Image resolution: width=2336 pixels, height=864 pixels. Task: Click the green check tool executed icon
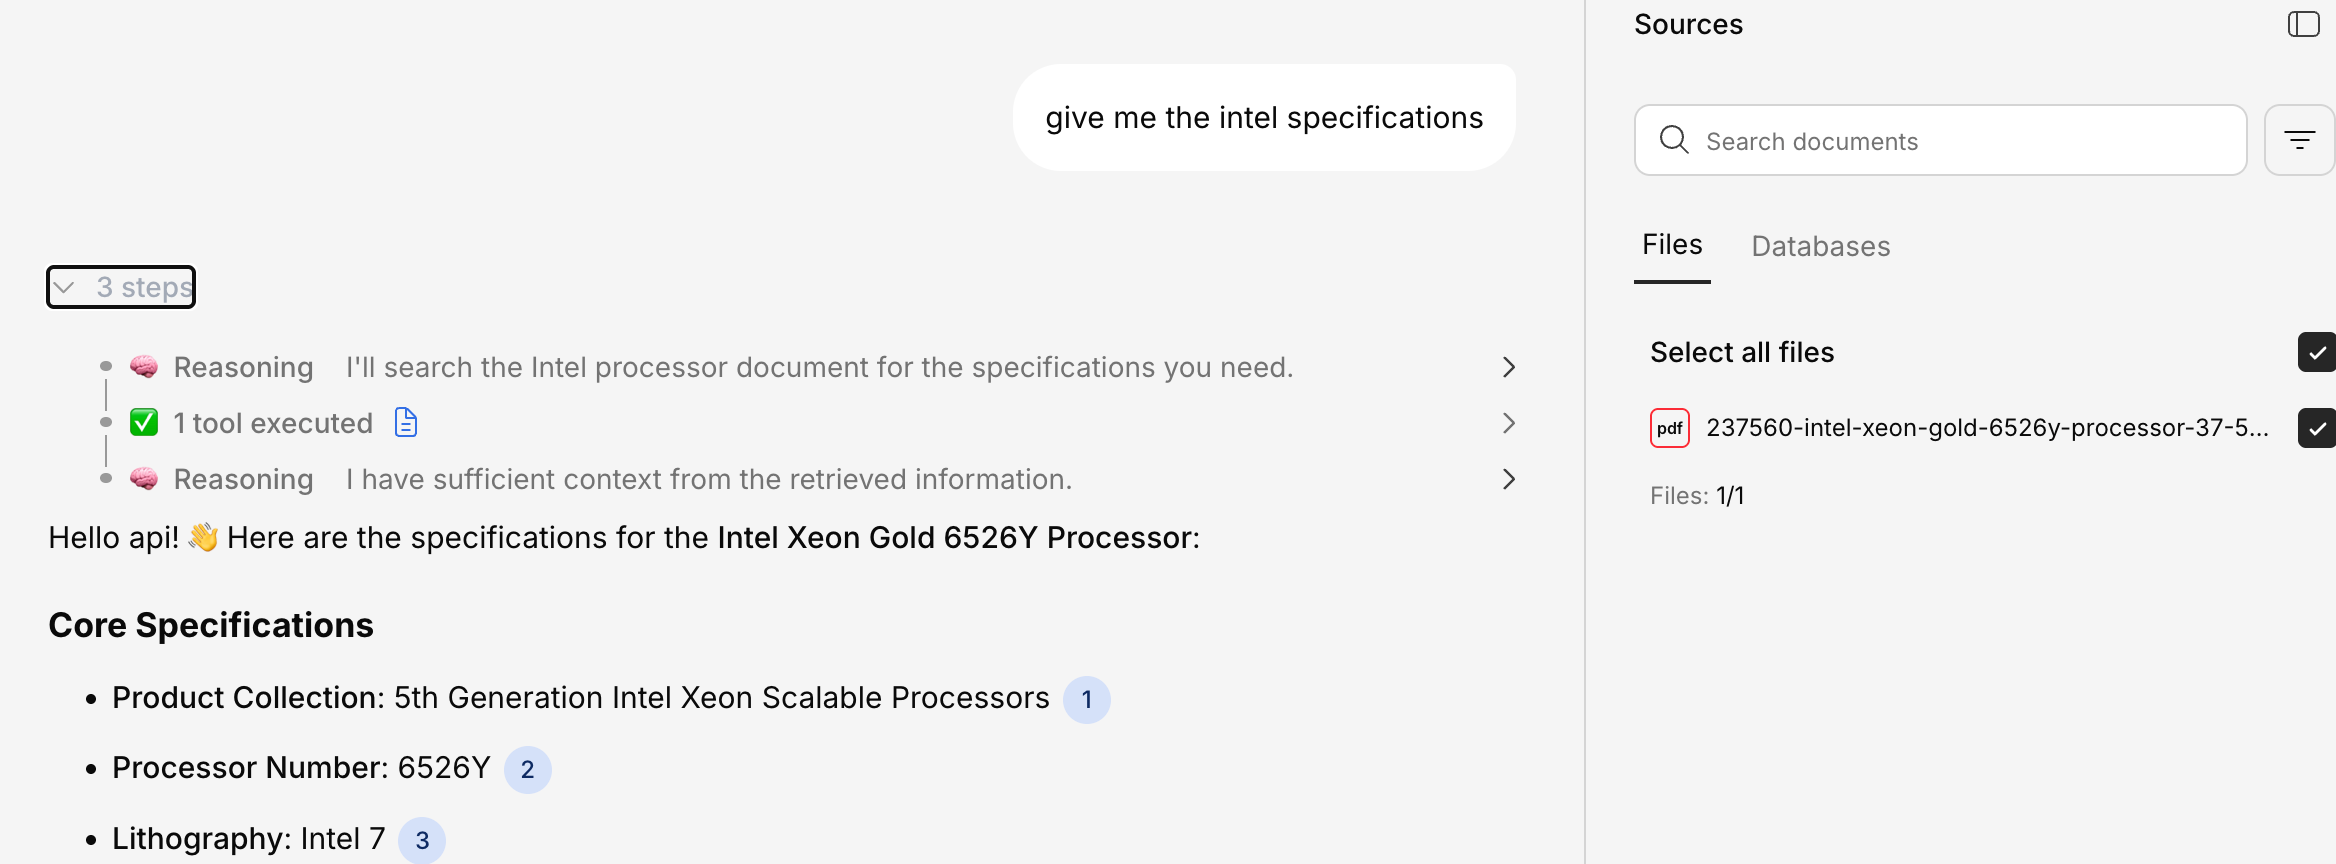click(144, 423)
